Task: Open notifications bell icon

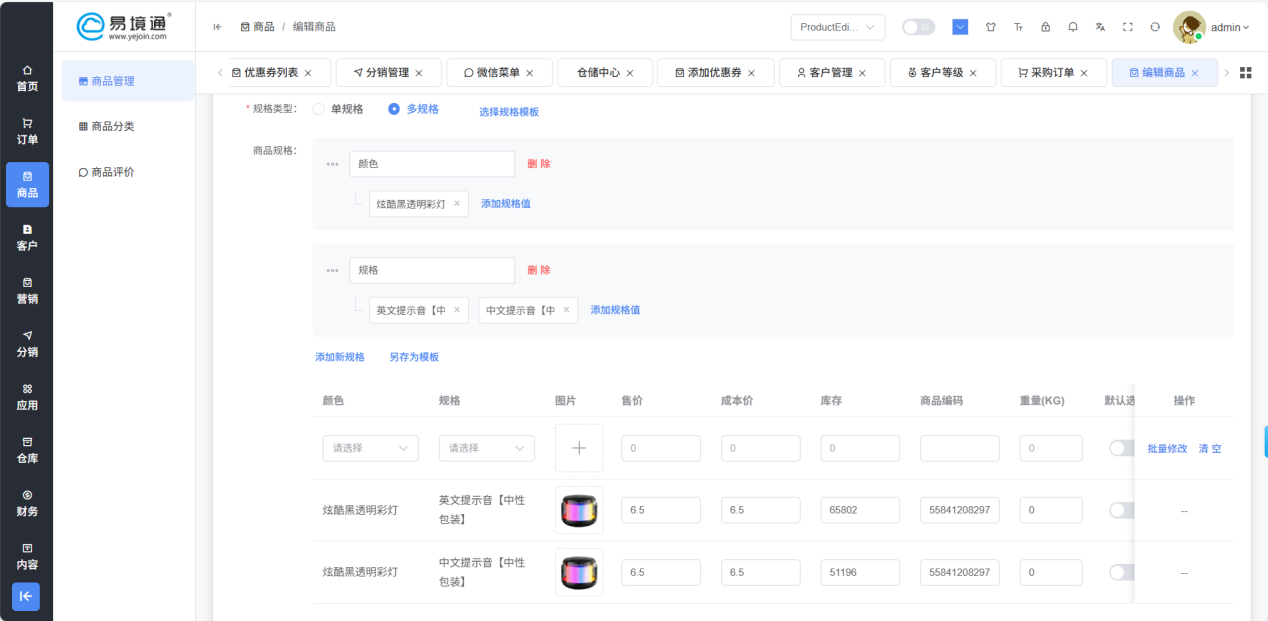Action: 1073,27
